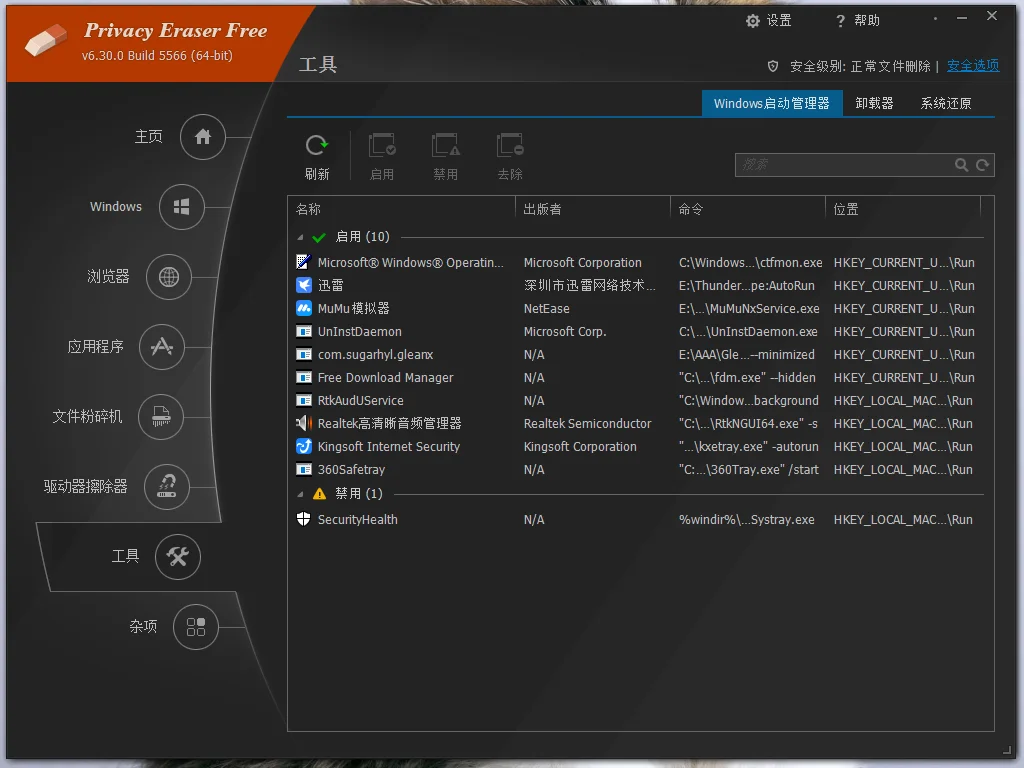Click the search magnifier icon
The height and width of the screenshot is (768, 1024).
pyautogui.click(x=961, y=165)
